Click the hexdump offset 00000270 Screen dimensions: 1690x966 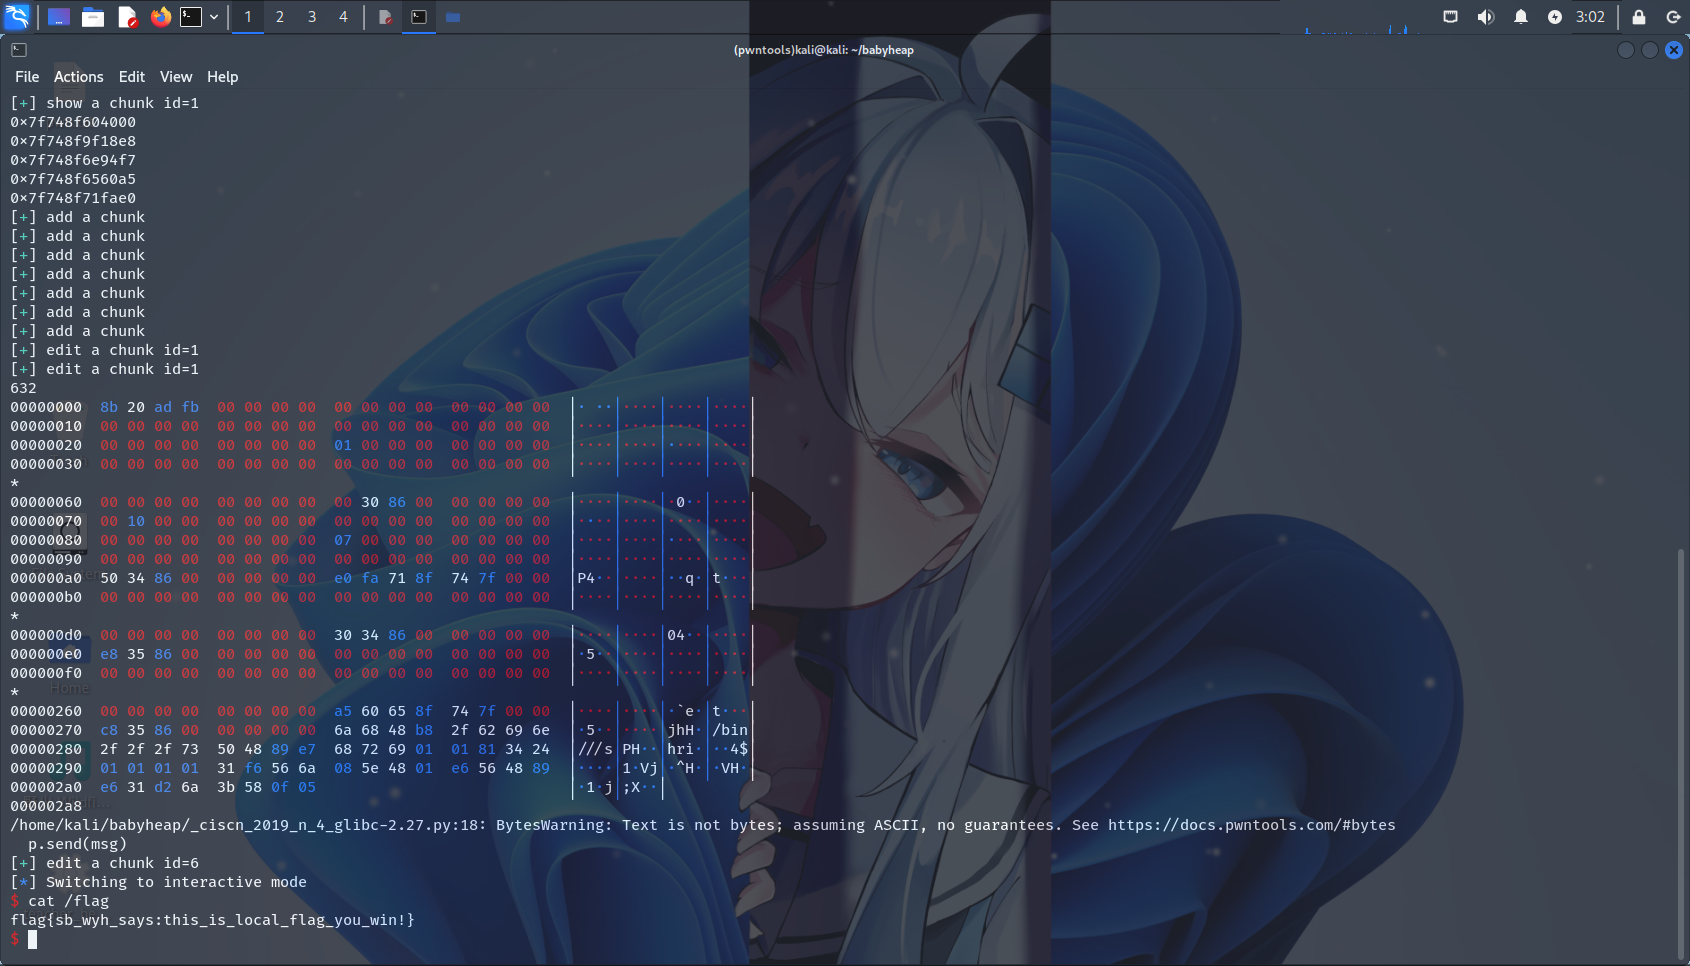(x=46, y=730)
